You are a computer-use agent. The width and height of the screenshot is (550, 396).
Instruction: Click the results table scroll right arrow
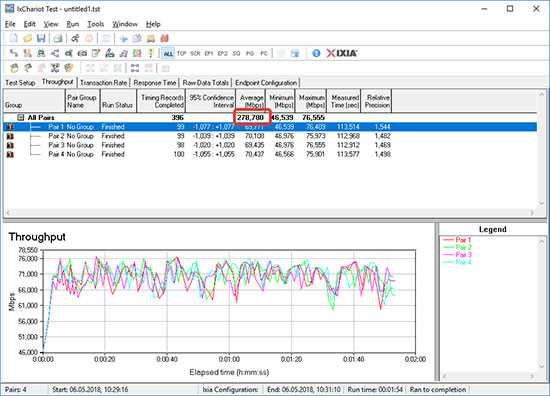532,213
